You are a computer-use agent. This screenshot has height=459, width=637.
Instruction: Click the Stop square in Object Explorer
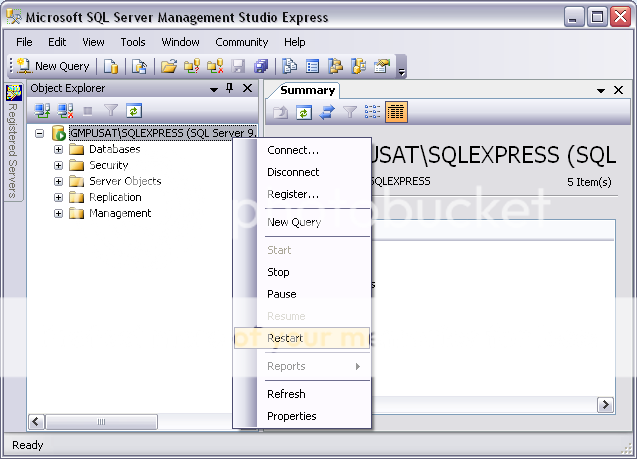(87, 111)
